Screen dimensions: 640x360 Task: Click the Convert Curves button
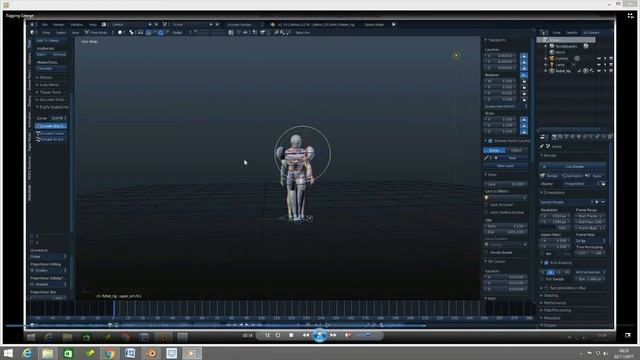click(51, 133)
